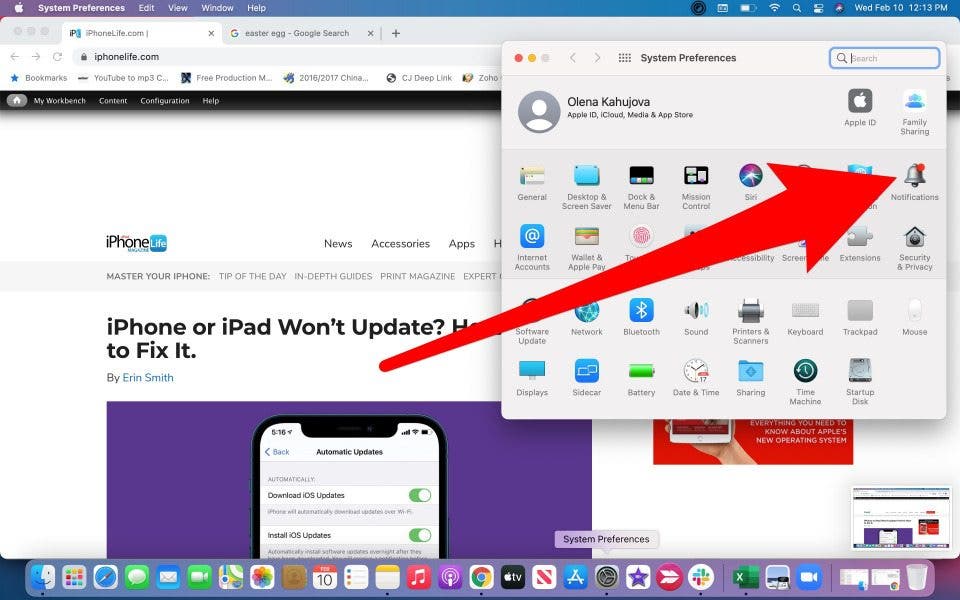Select the Time Machine icon
This screenshot has width=960, height=600.
click(x=805, y=372)
